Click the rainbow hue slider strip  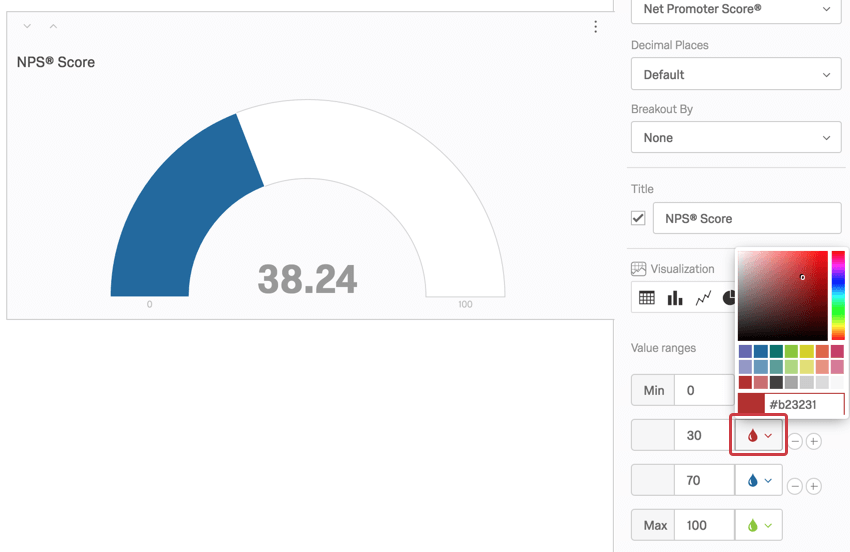click(838, 296)
